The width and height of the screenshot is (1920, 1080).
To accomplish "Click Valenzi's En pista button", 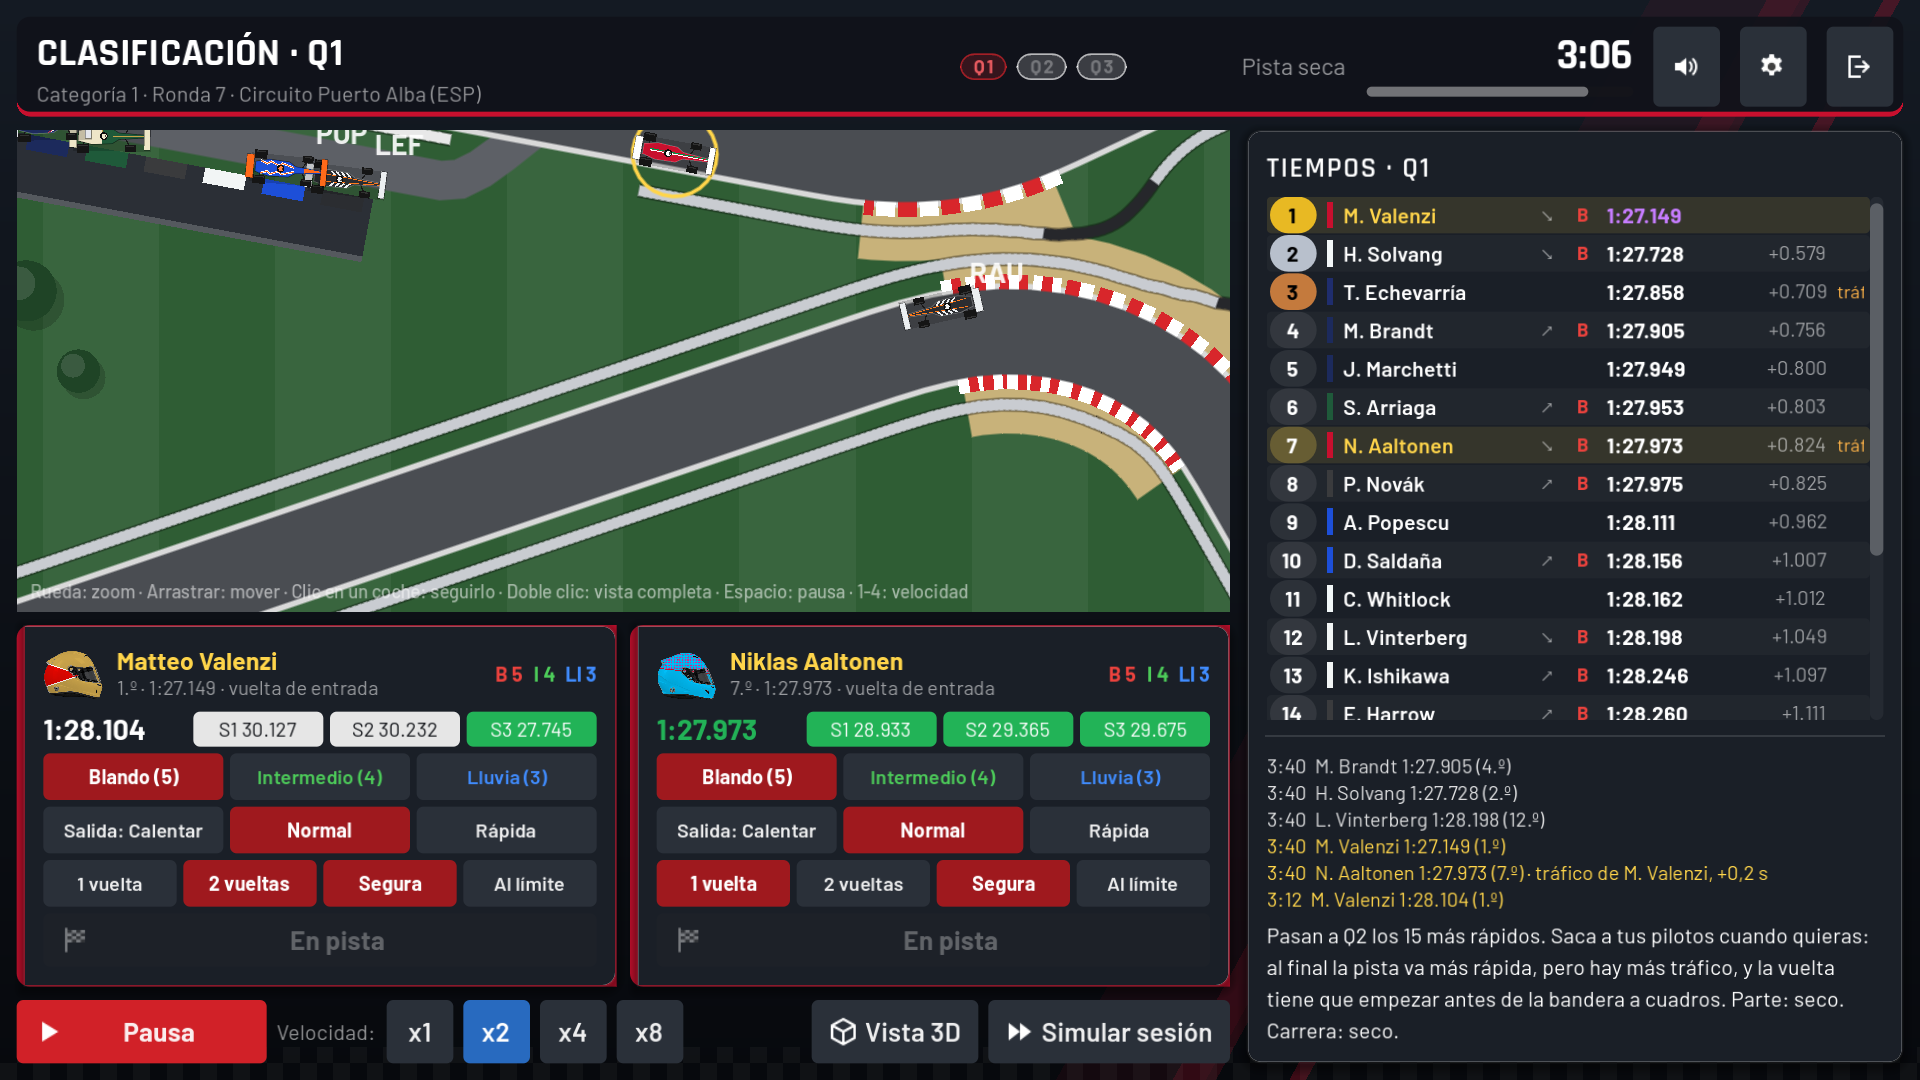I will click(x=320, y=940).
